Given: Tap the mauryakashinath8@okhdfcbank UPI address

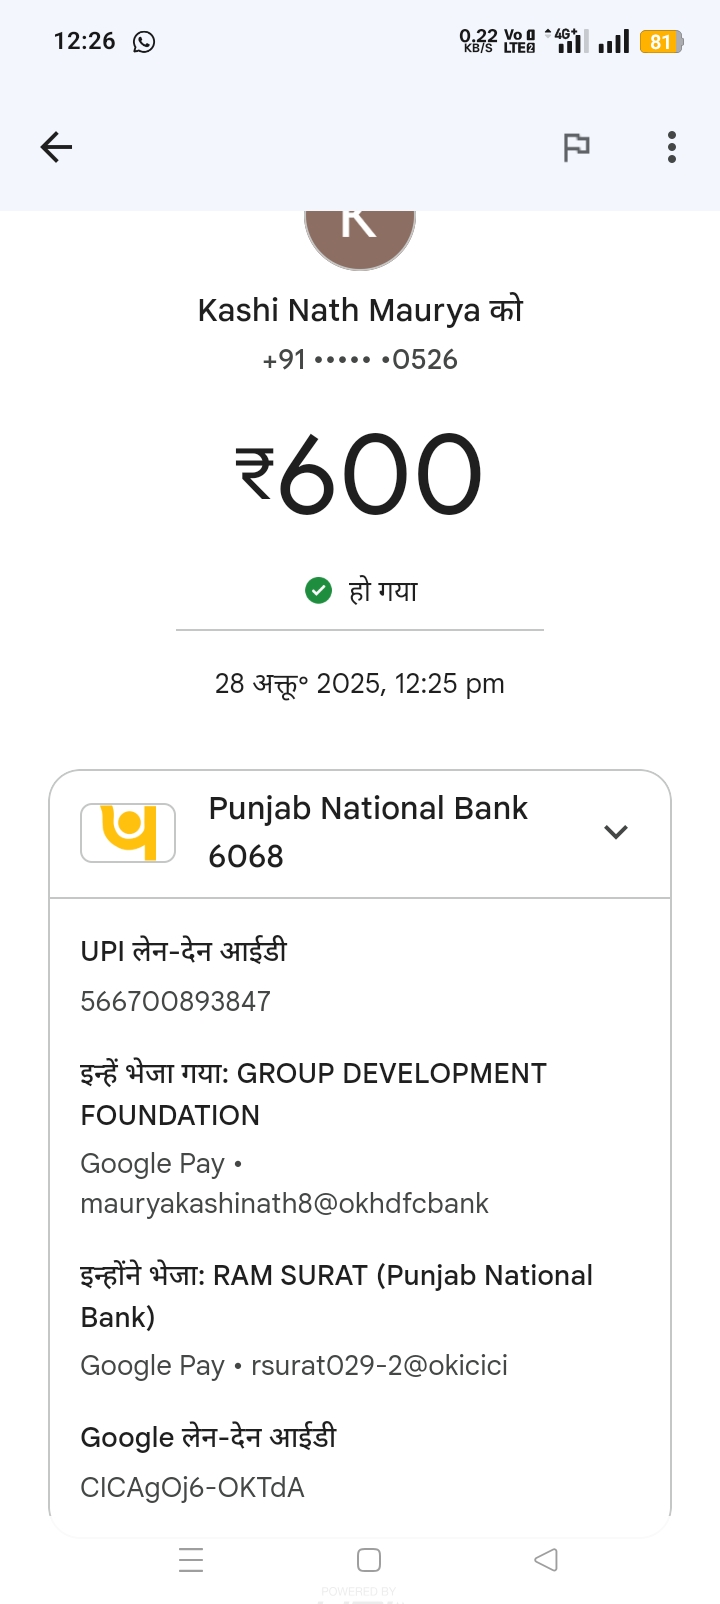Looking at the screenshot, I should tap(284, 1203).
